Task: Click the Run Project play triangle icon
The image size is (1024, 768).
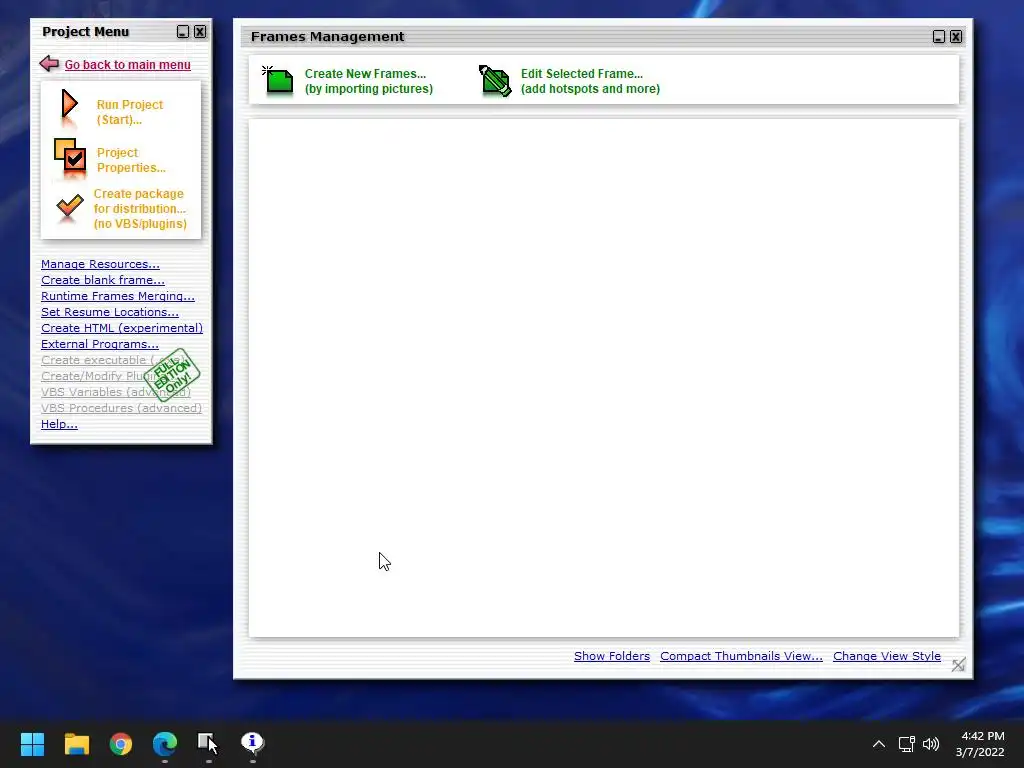Action: coord(69,104)
